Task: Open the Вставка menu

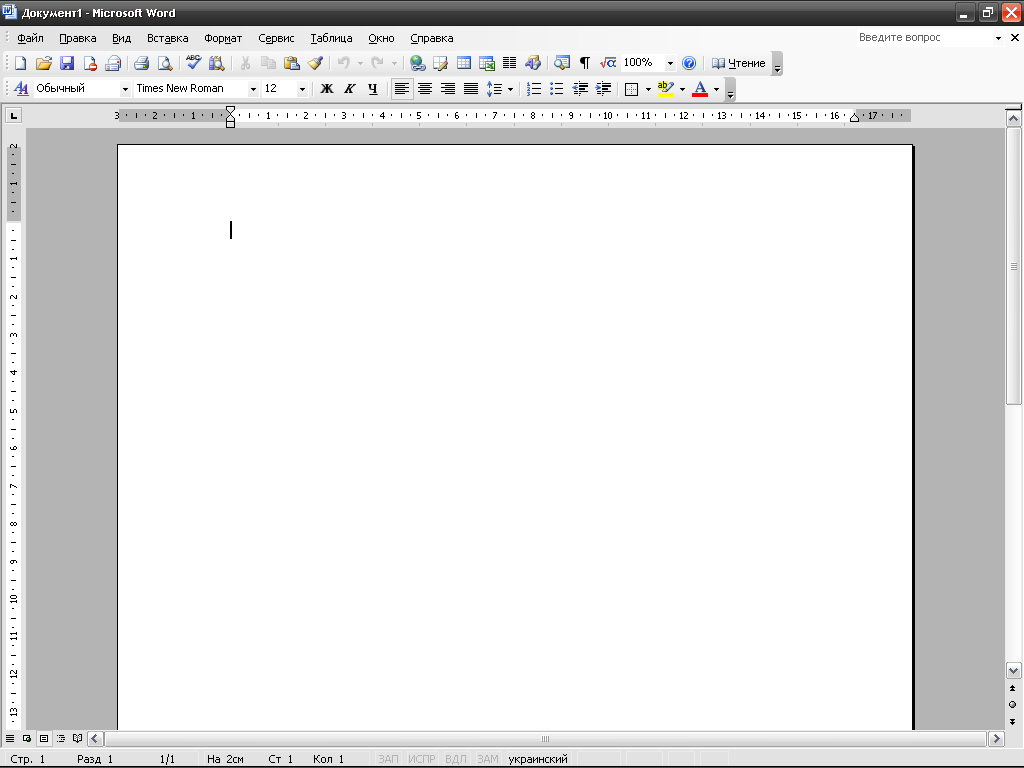Action: coord(167,38)
